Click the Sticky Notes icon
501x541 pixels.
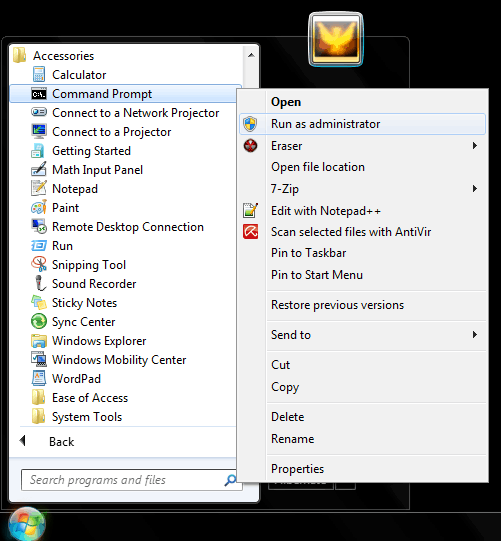[x=39, y=302]
